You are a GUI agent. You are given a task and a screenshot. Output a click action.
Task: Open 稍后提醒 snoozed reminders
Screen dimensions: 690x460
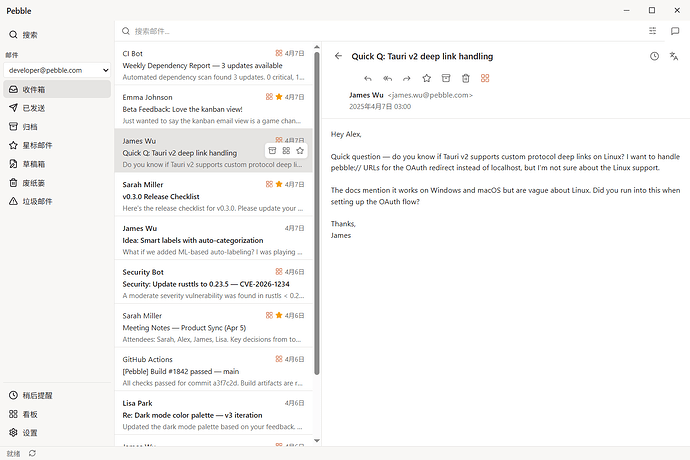pos(57,395)
